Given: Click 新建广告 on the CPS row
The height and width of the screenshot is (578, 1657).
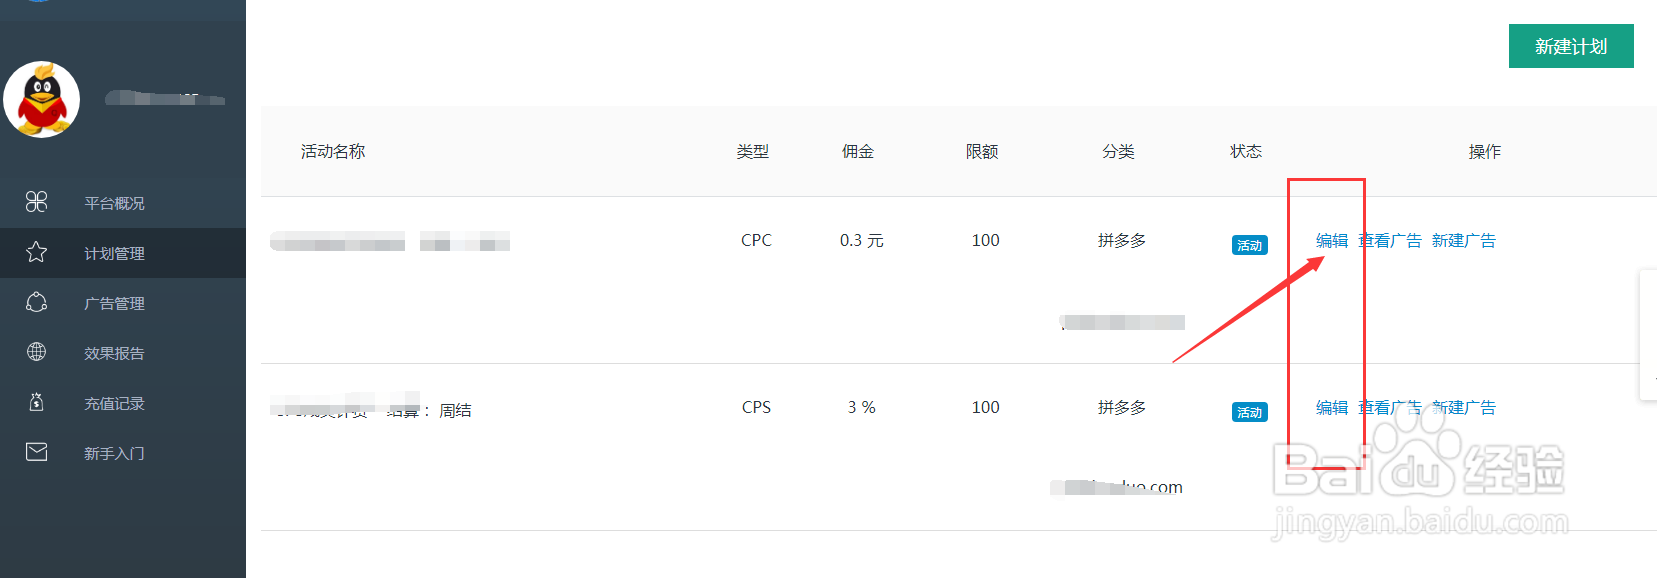Looking at the screenshot, I should (1464, 407).
